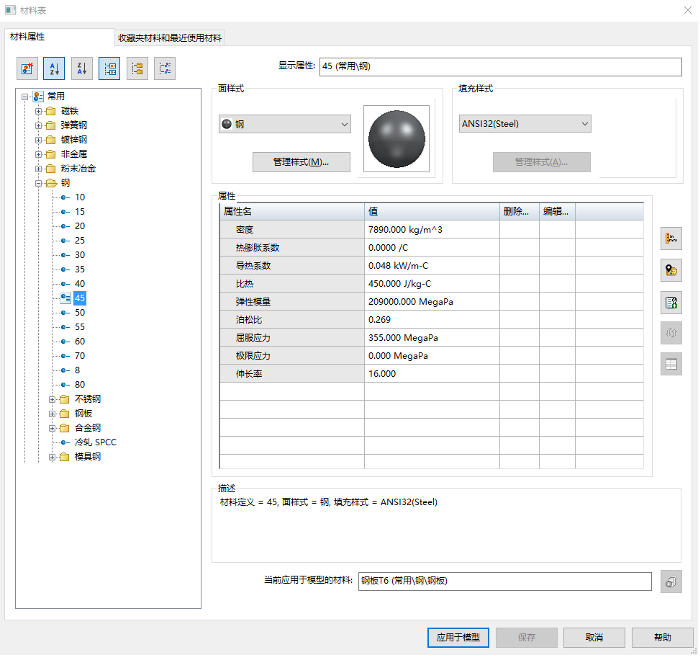This screenshot has width=700, height=656.
Task: Open the ANSI32(Steel) fill style dropdown
Action: 524,124
